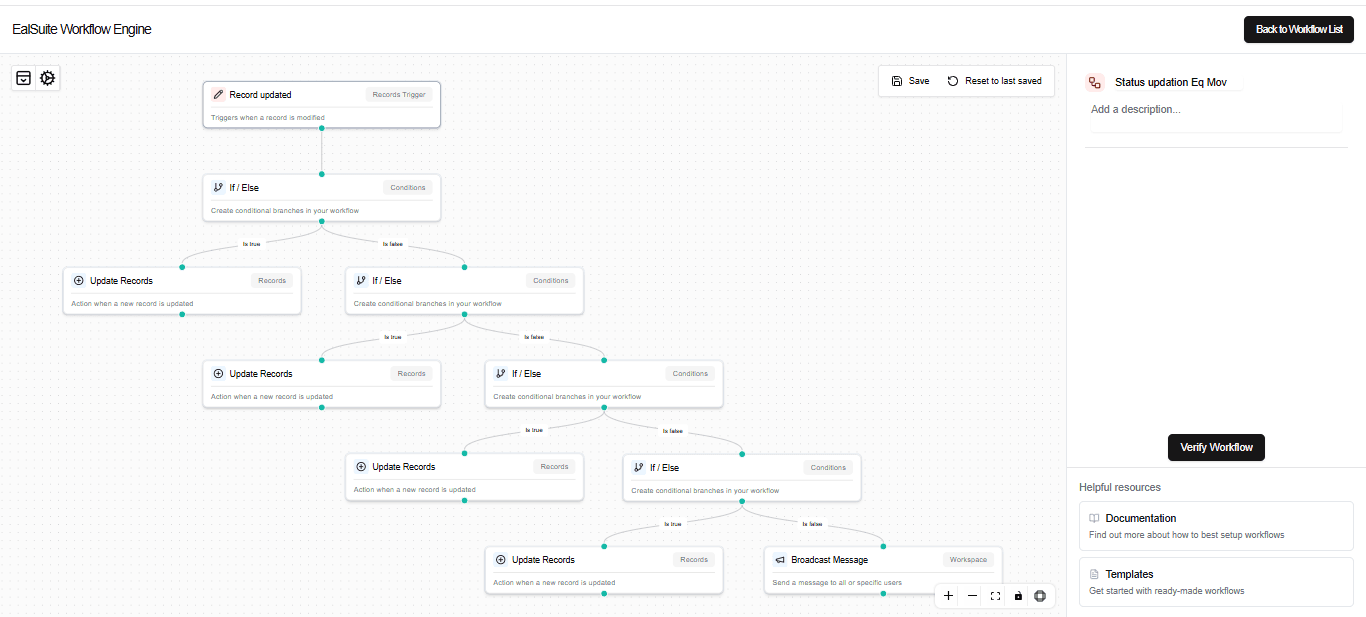The height and width of the screenshot is (617, 1366).
Task: Click Reset to last saved
Action: 994,81
